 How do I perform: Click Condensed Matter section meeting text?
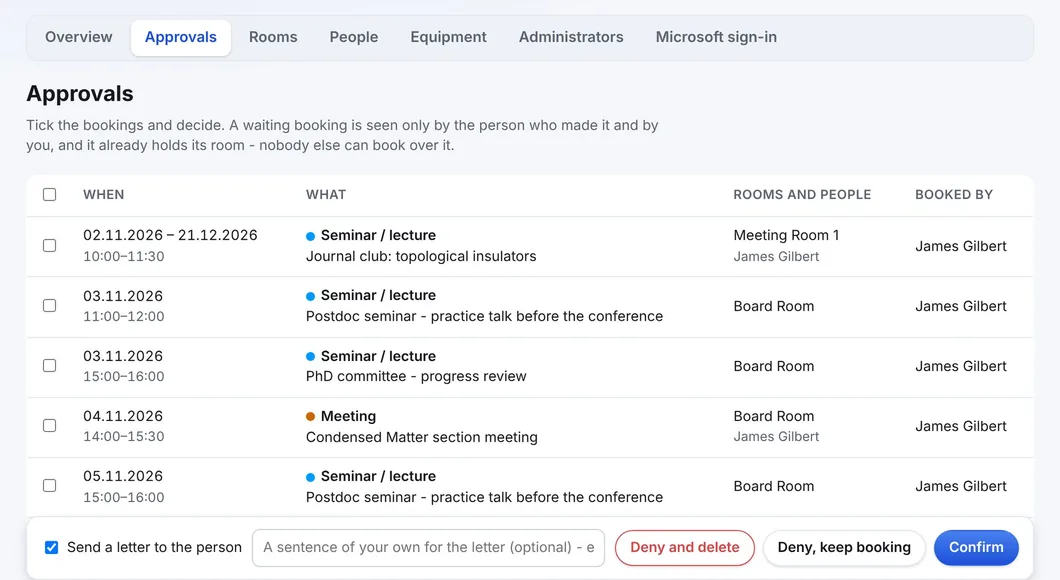point(422,437)
